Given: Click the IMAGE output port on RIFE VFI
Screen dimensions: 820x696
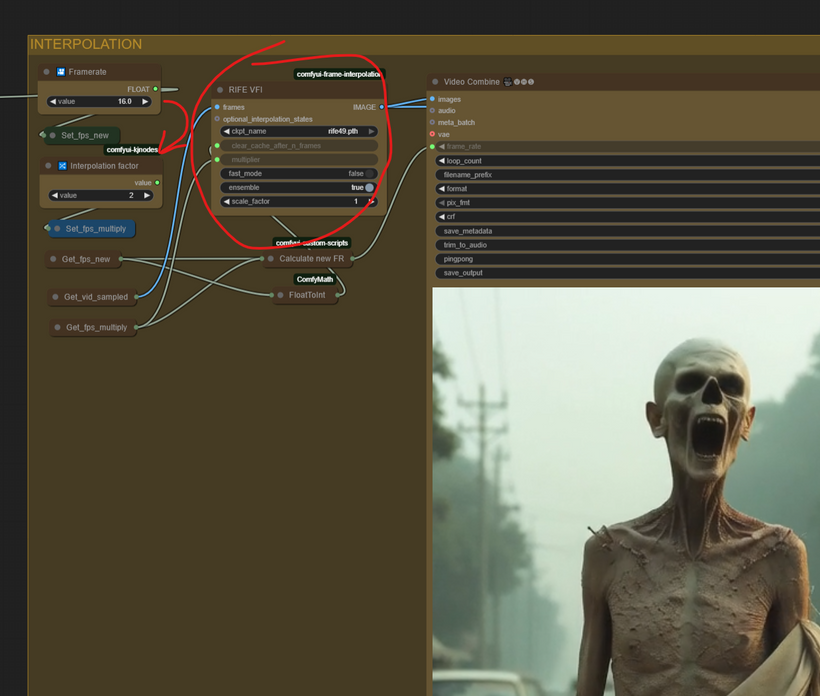Looking at the screenshot, I should [381, 107].
